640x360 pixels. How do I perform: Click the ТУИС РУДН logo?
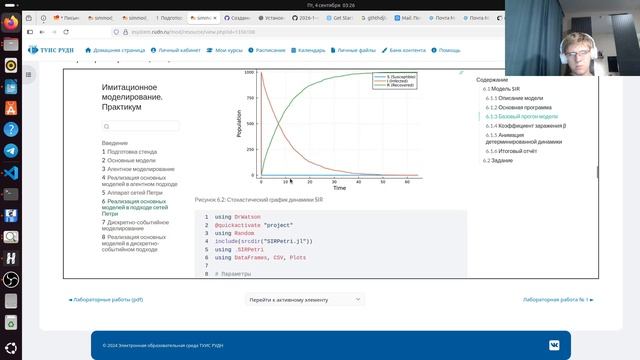pyautogui.click(x=51, y=50)
